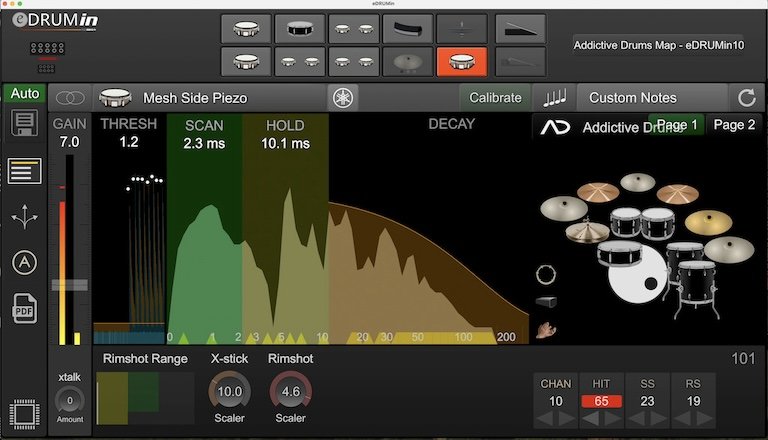The image size is (768, 440).
Task: Select the curved bar trigger pad input
Action: coord(408,29)
